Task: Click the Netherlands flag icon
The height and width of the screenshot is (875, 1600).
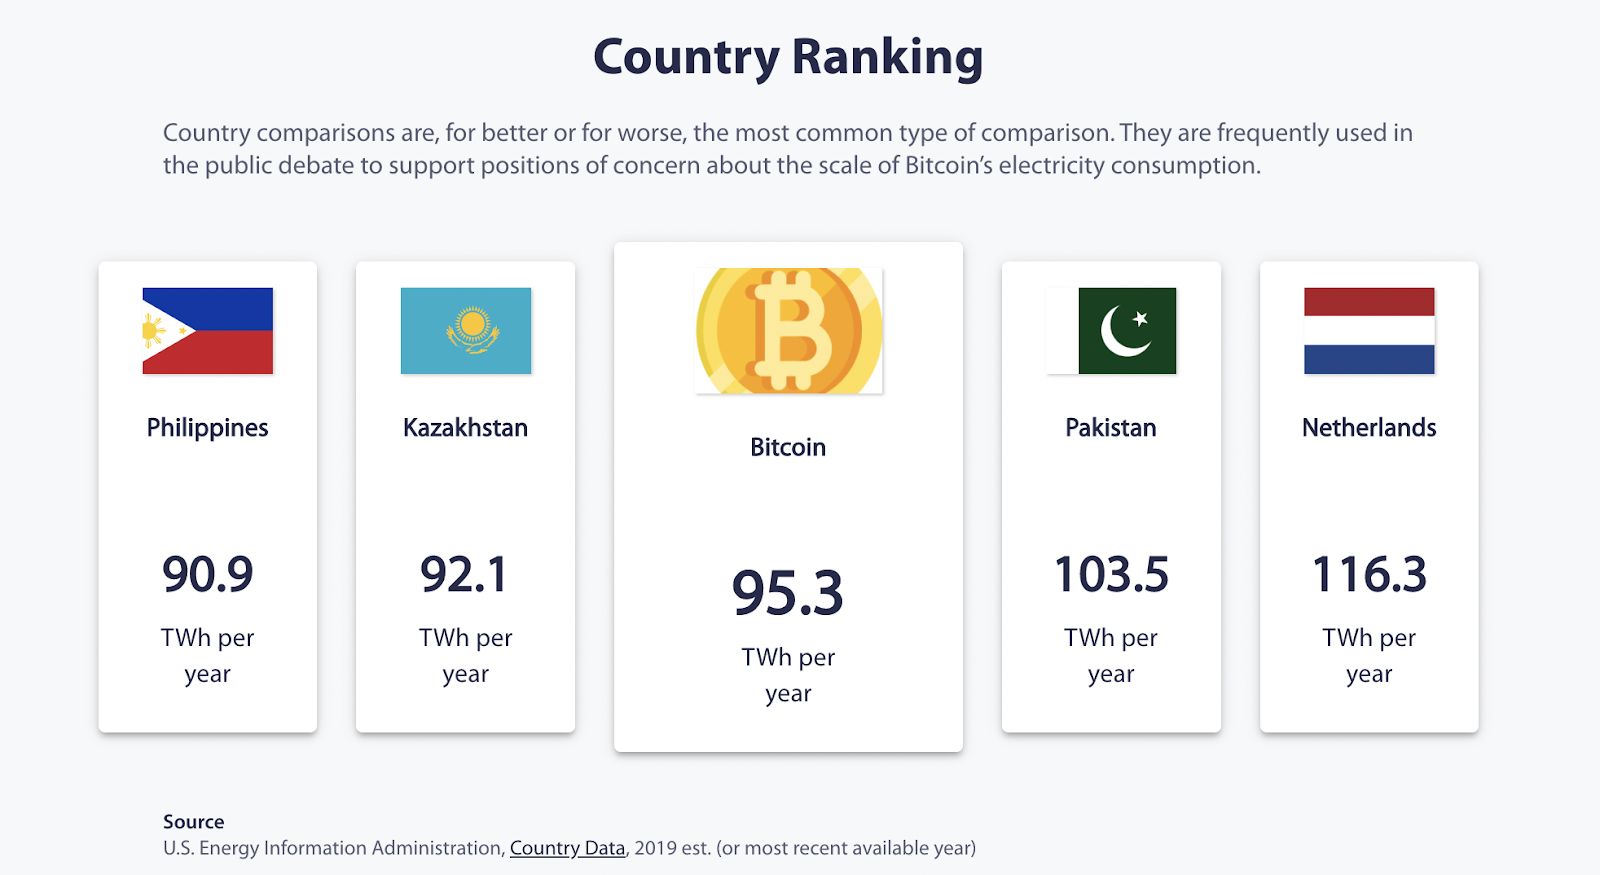Action: (1369, 331)
